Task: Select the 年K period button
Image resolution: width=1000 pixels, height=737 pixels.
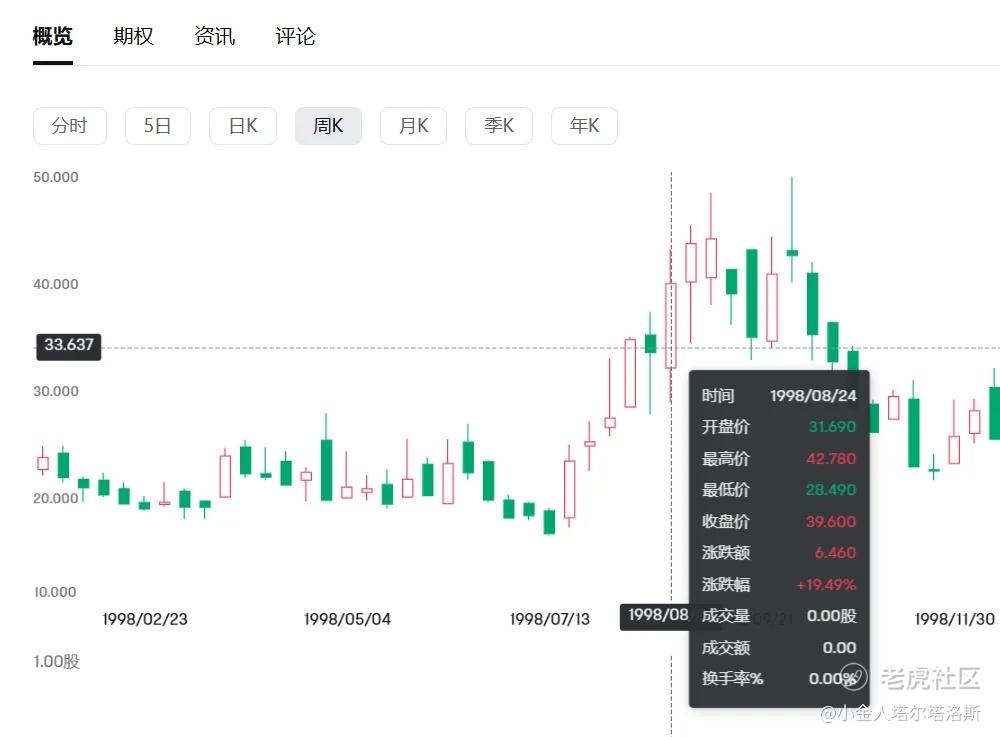Action: tap(584, 126)
